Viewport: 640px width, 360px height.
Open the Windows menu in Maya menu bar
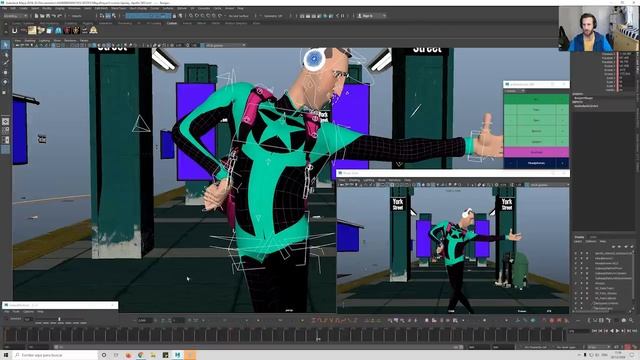(x=74, y=8)
